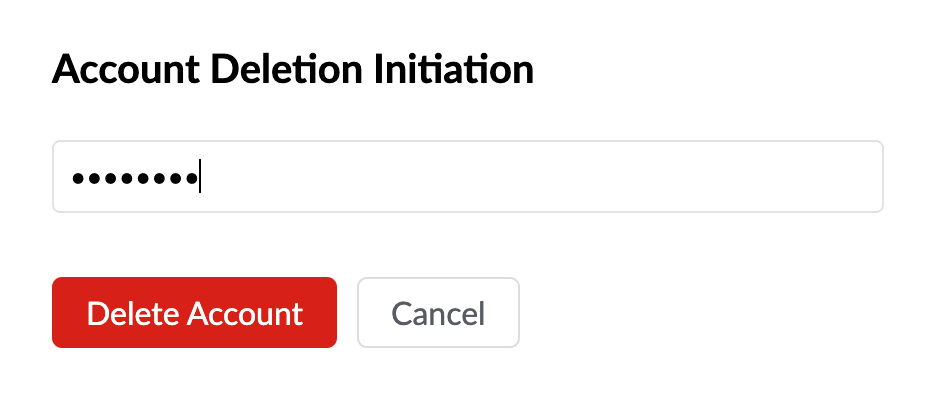Hit the white Cancel button
This screenshot has height=404, width=936.
(x=438, y=313)
